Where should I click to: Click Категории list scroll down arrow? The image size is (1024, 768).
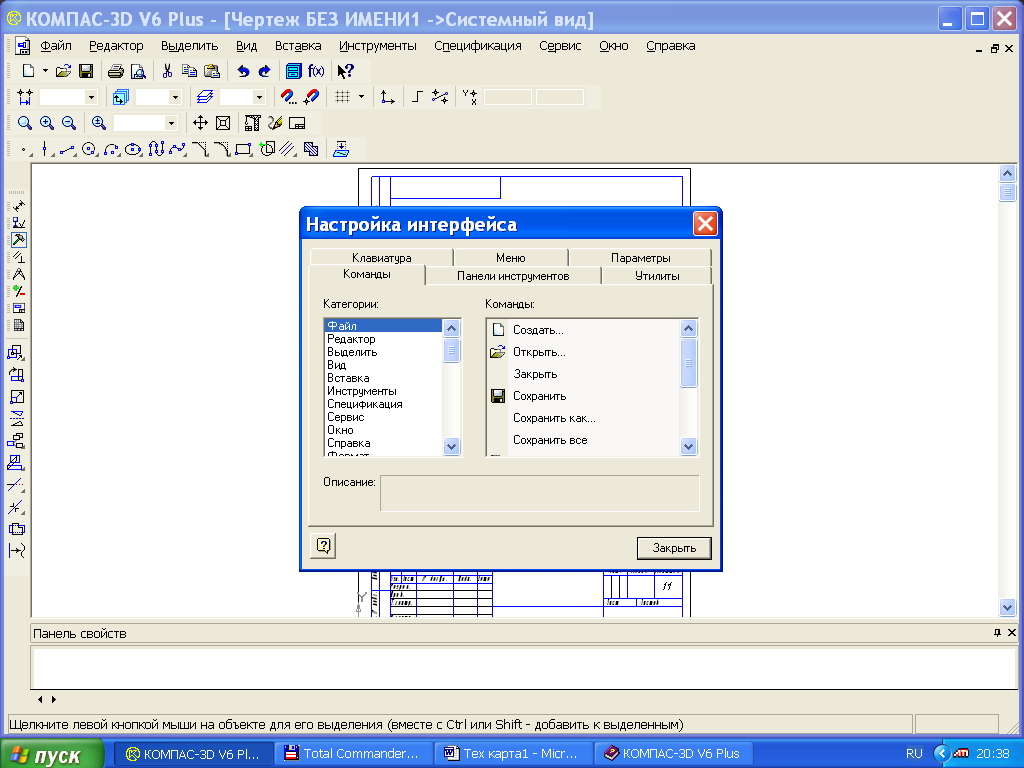pos(451,447)
